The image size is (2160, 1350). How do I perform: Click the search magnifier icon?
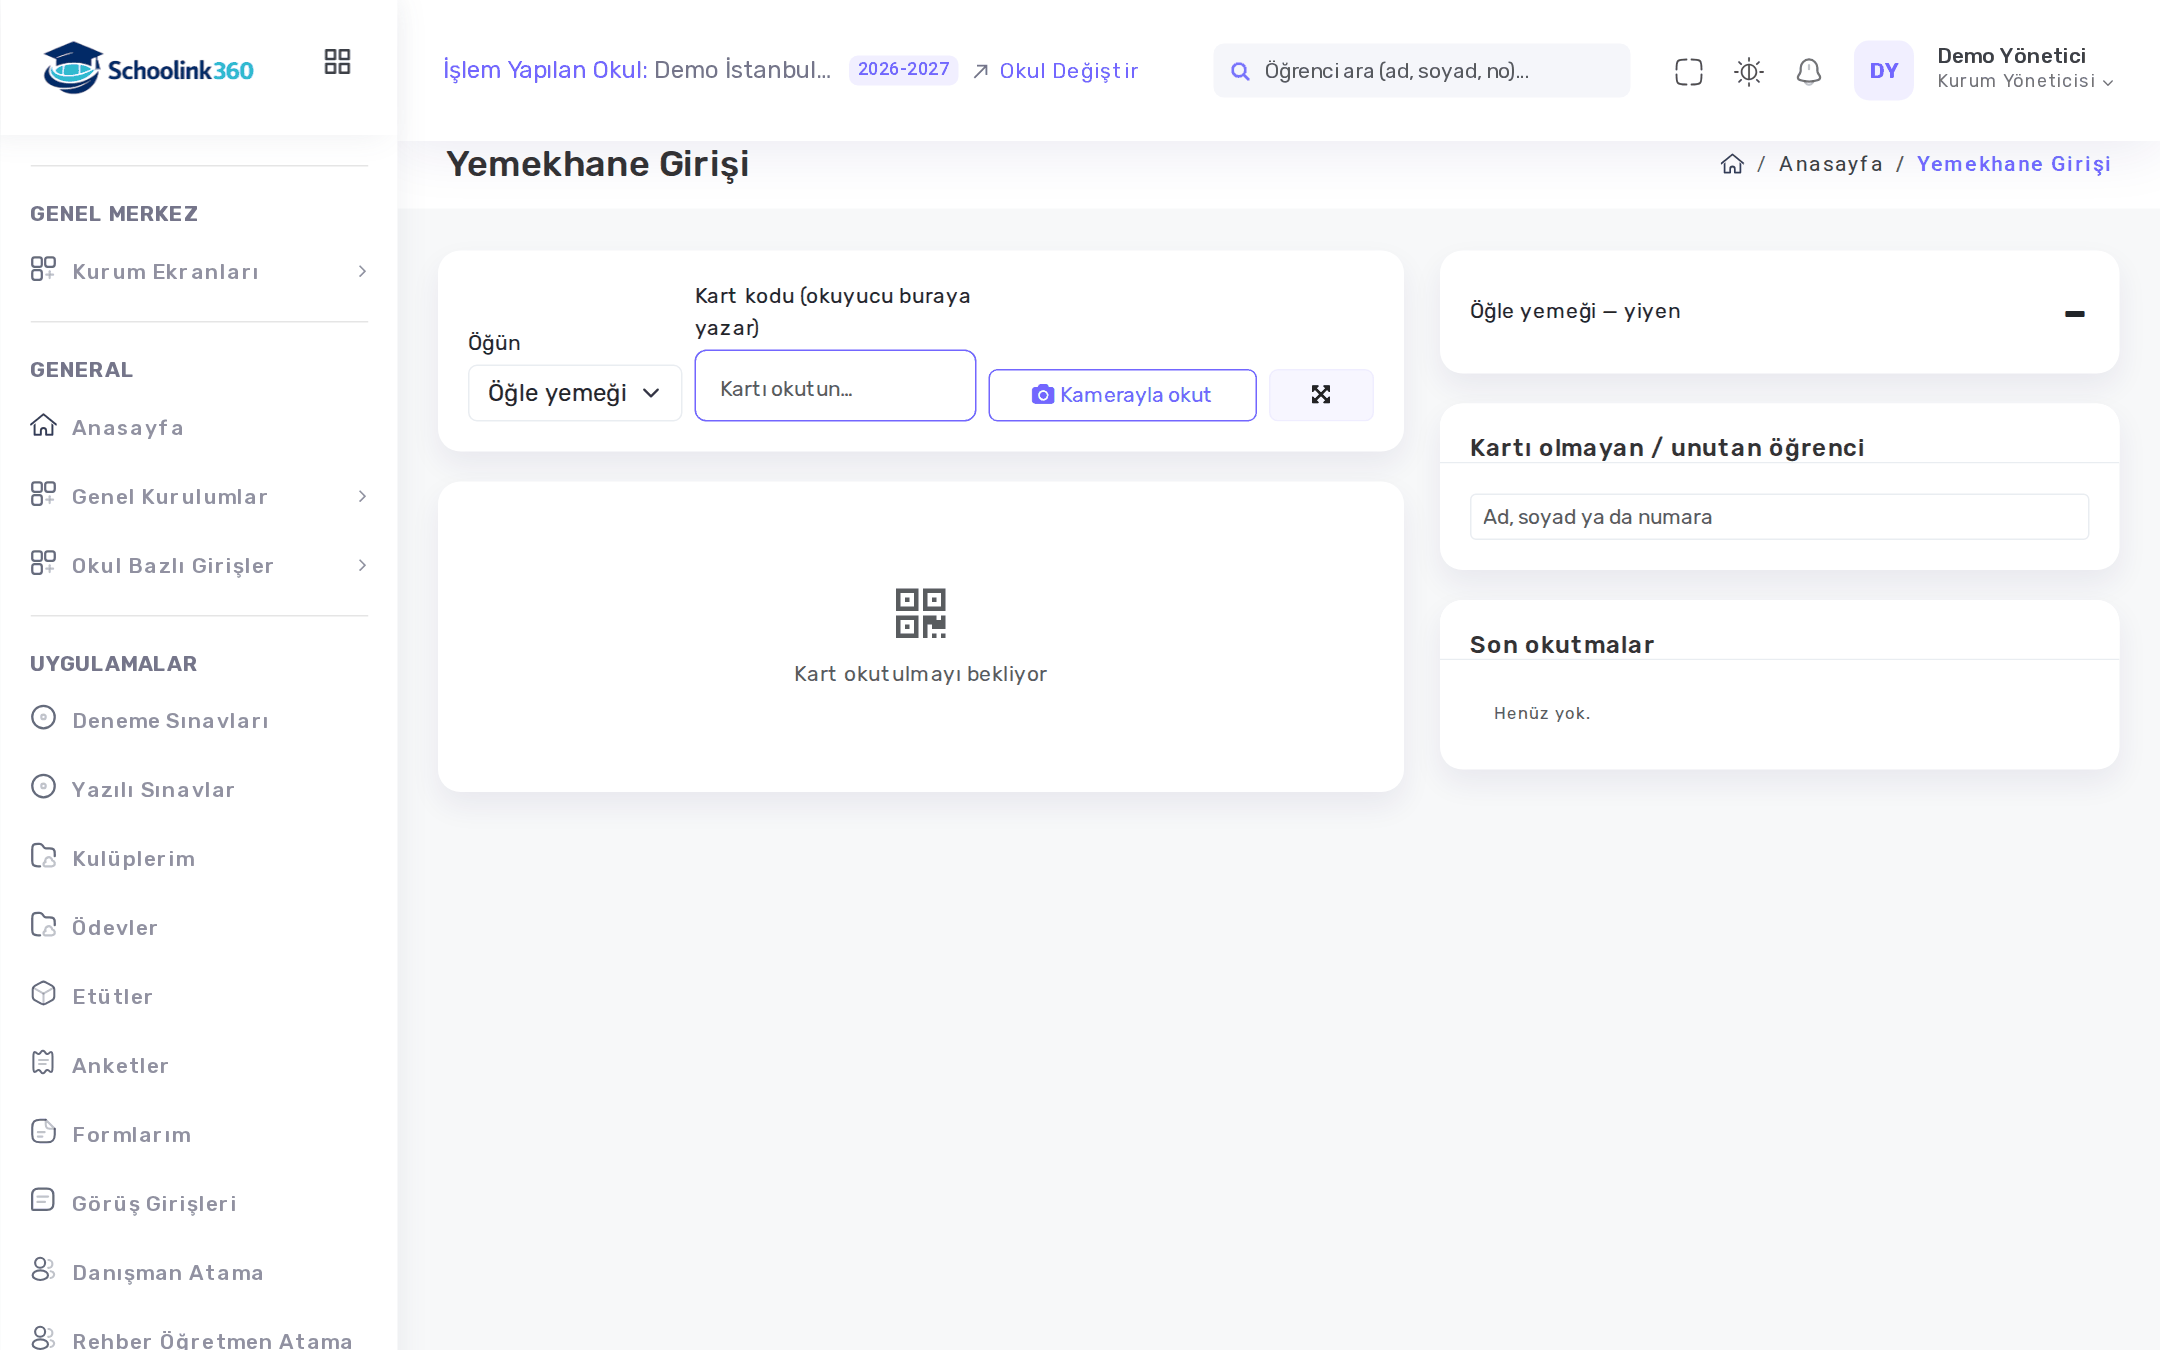1240,71
